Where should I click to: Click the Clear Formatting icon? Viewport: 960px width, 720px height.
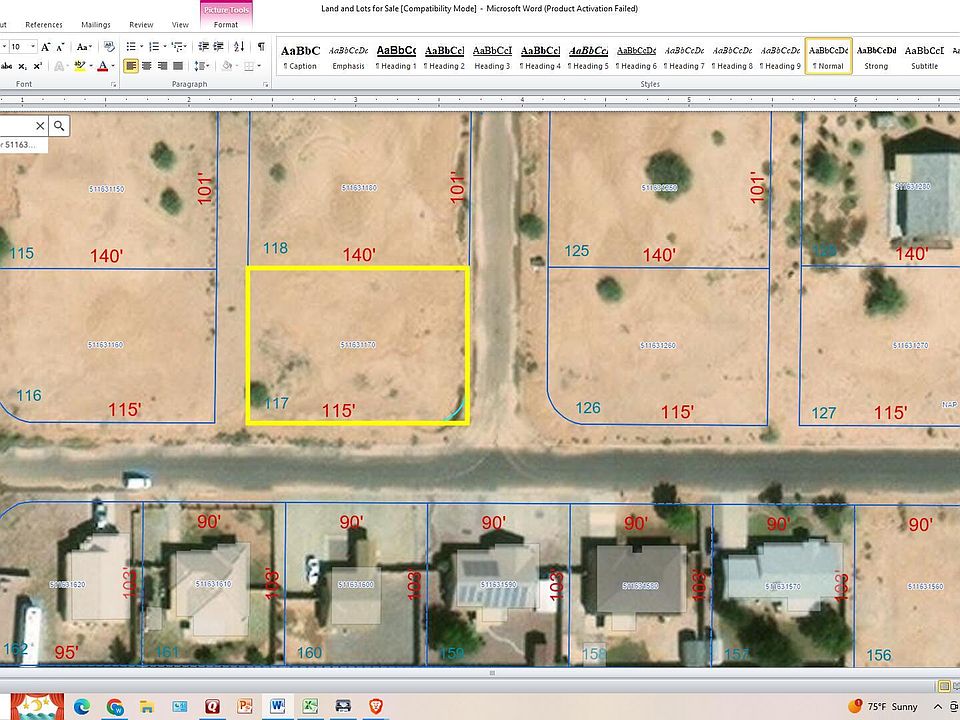coord(109,47)
